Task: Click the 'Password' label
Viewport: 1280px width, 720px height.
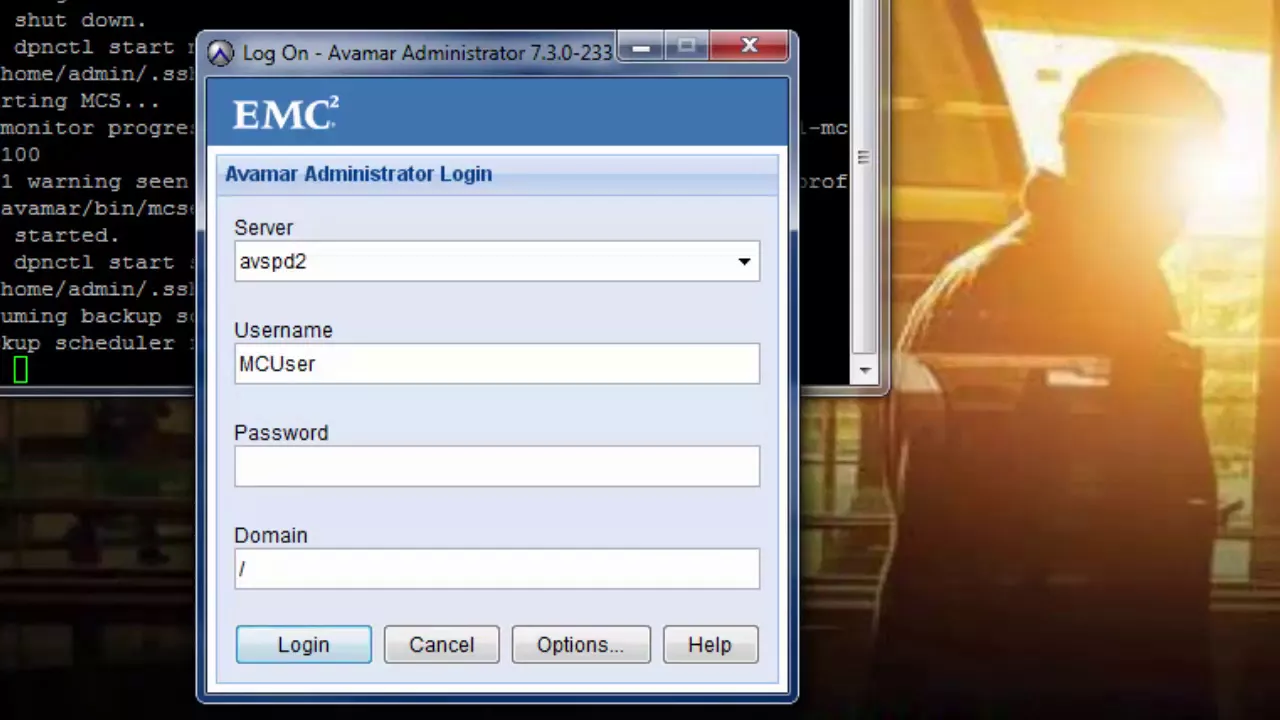Action: coord(281,433)
